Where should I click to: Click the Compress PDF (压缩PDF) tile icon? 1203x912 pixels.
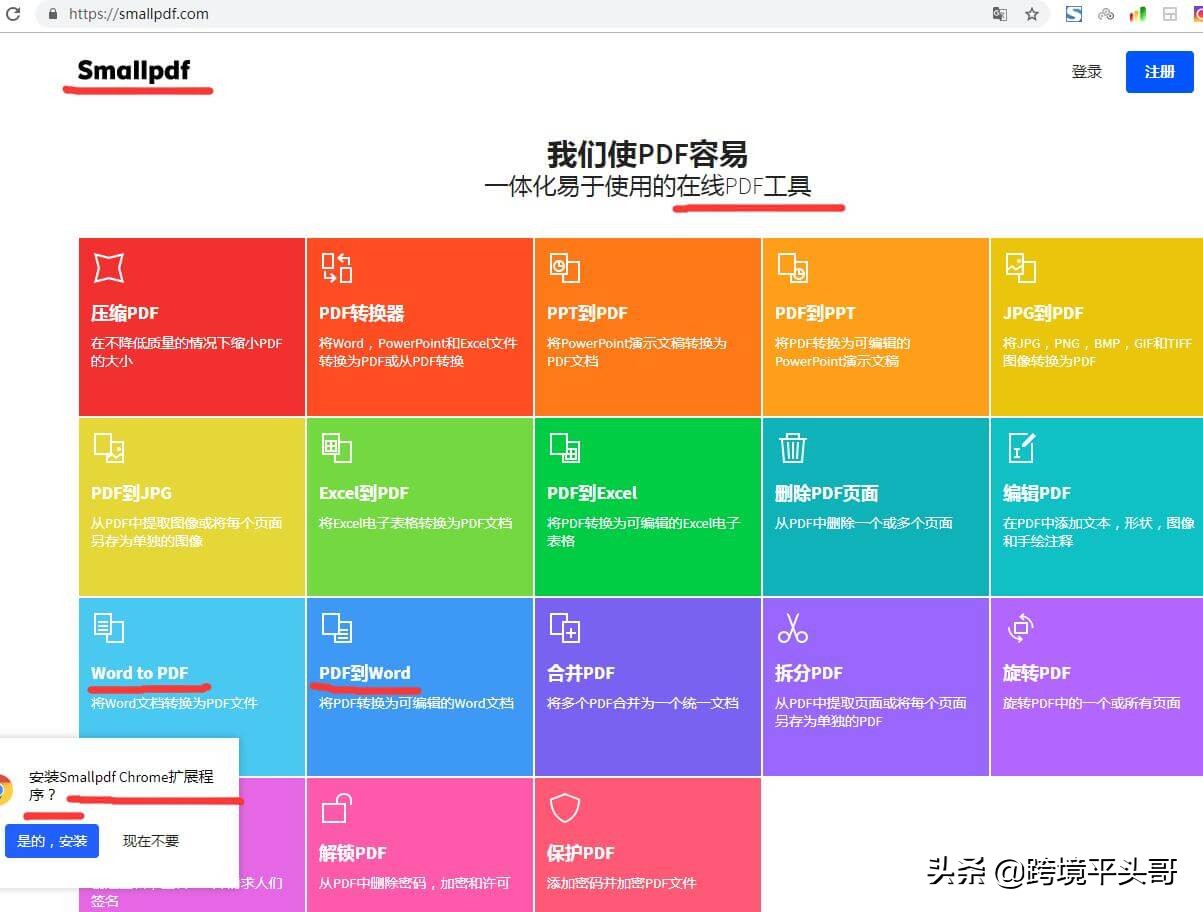click(108, 267)
